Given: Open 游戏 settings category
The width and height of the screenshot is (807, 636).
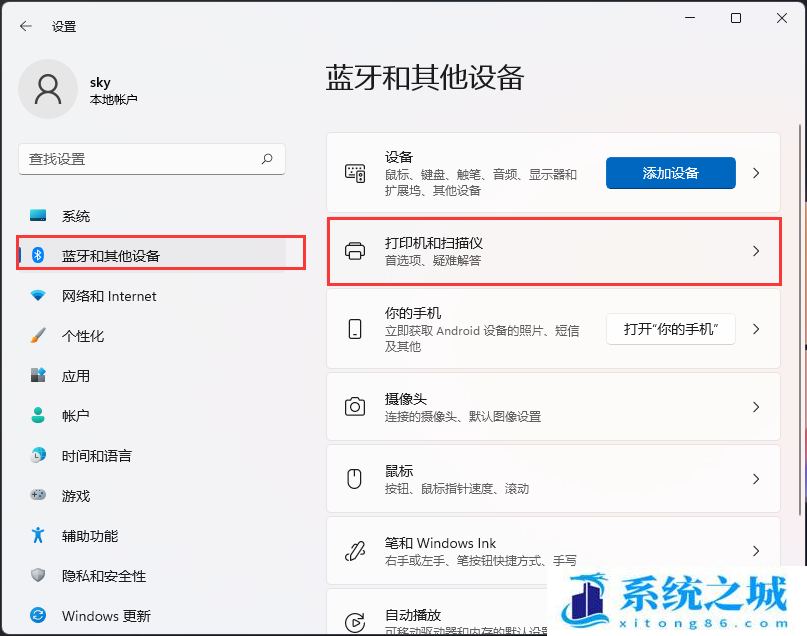Looking at the screenshot, I should pos(152,496).
